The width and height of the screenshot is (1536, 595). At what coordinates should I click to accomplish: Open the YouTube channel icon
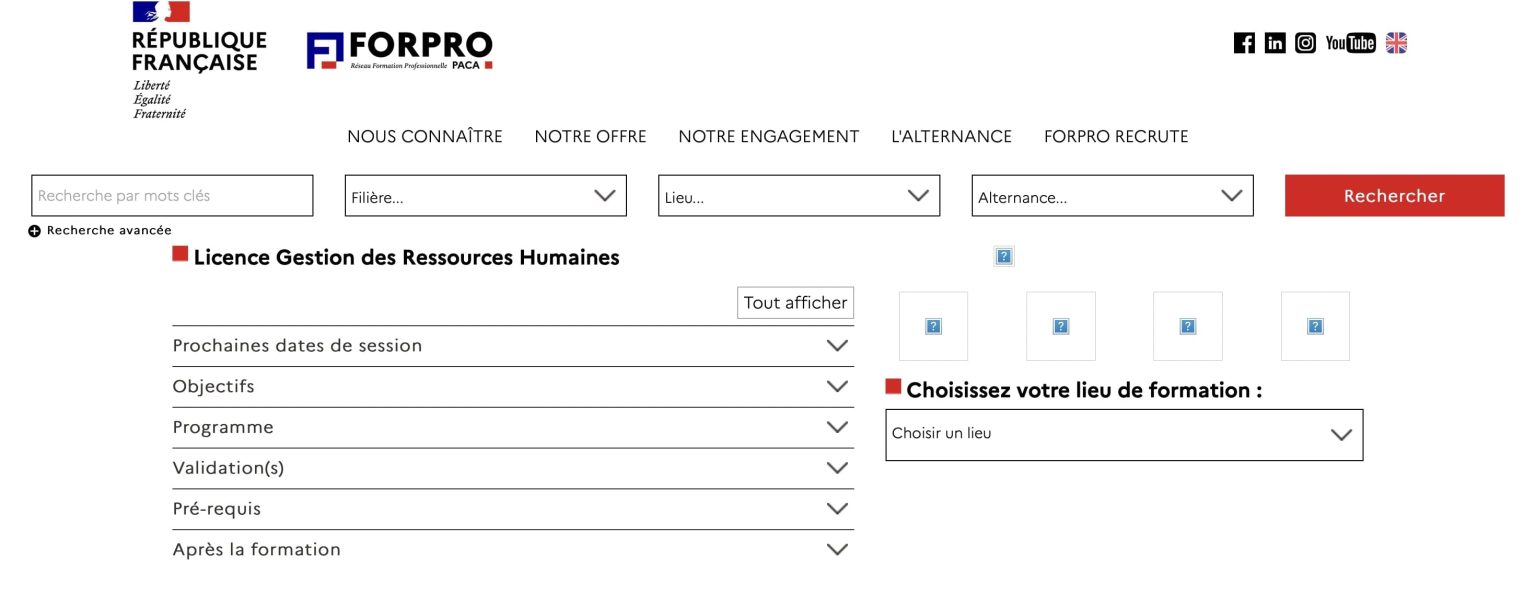1350,43
